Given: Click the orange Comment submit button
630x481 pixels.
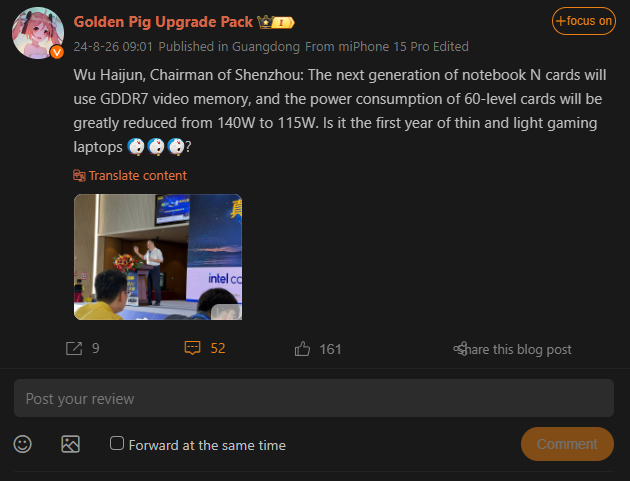Looking at the screenshot, I should [x=567, y=444].
